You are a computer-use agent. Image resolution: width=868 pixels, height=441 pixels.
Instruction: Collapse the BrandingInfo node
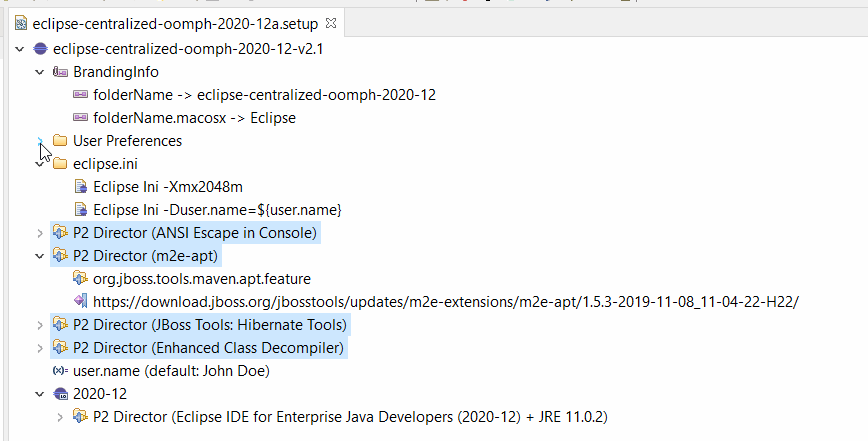[39, 72]
